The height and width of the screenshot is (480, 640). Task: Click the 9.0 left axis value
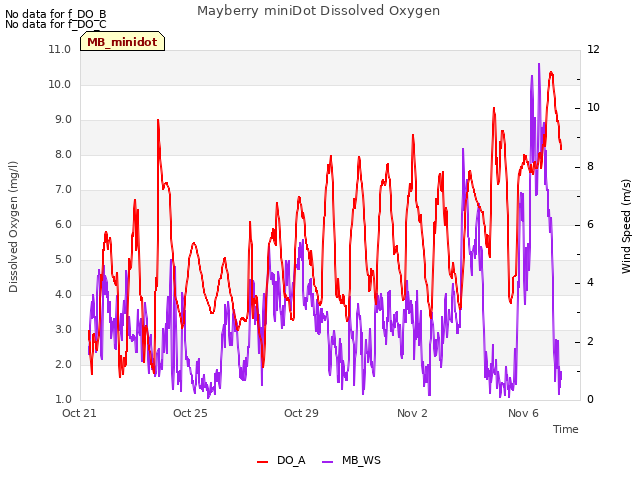pos(63,120)
